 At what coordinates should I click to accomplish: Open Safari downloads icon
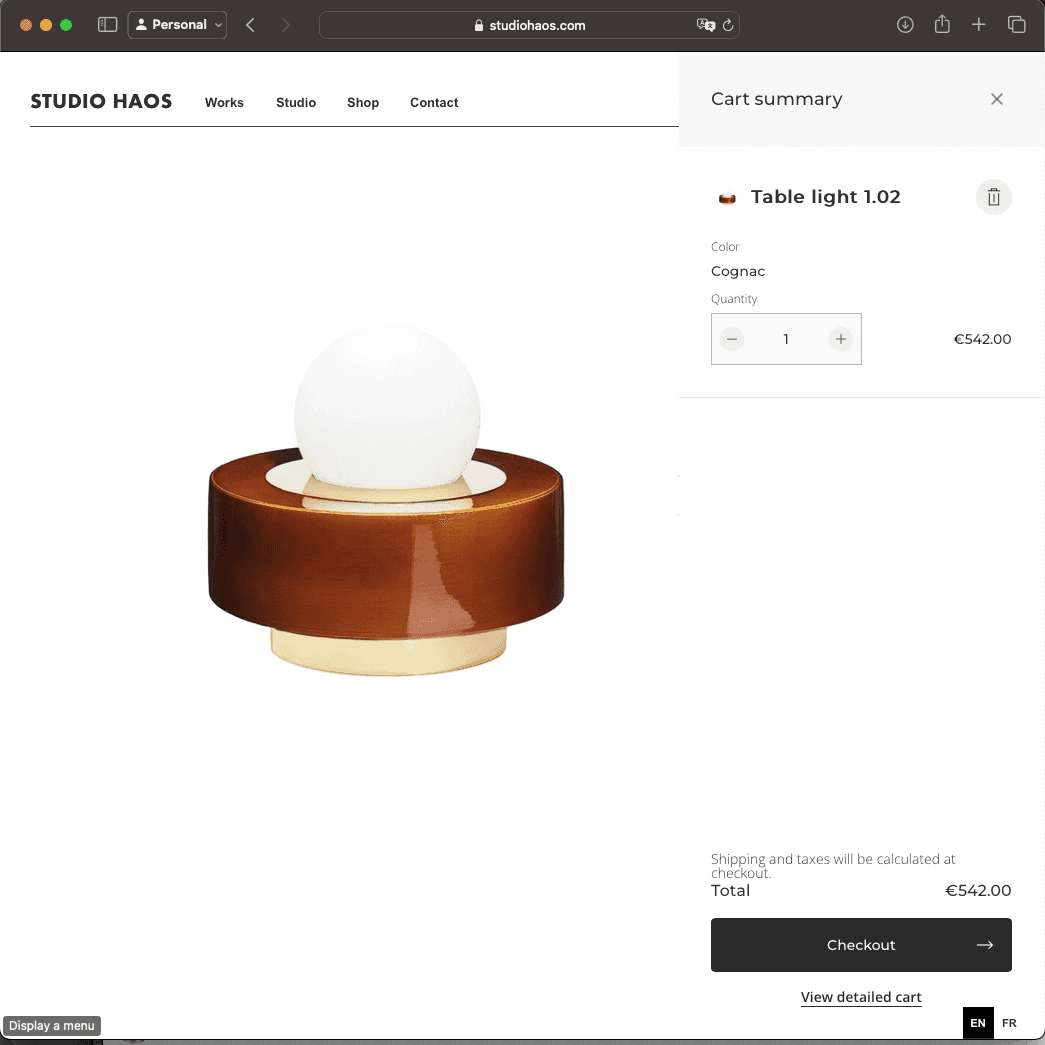tap(905, 25)
